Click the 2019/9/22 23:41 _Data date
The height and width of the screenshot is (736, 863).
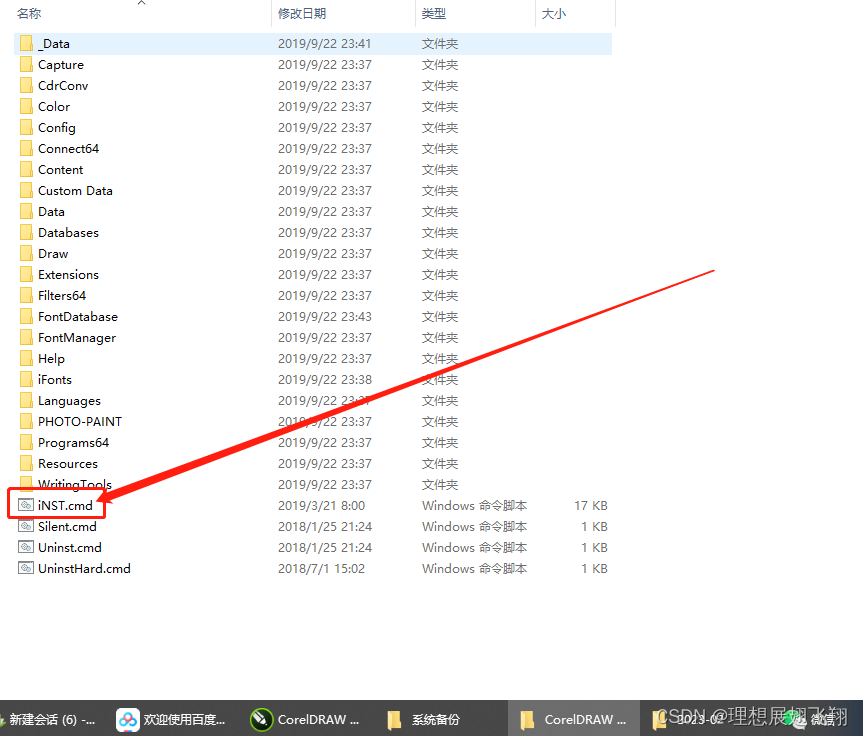click(325, 43)
